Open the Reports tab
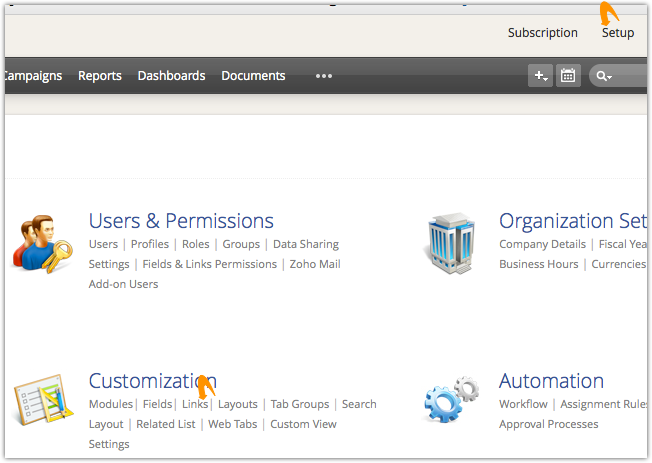Screen dimensions: 652x463 click(100, 76)
